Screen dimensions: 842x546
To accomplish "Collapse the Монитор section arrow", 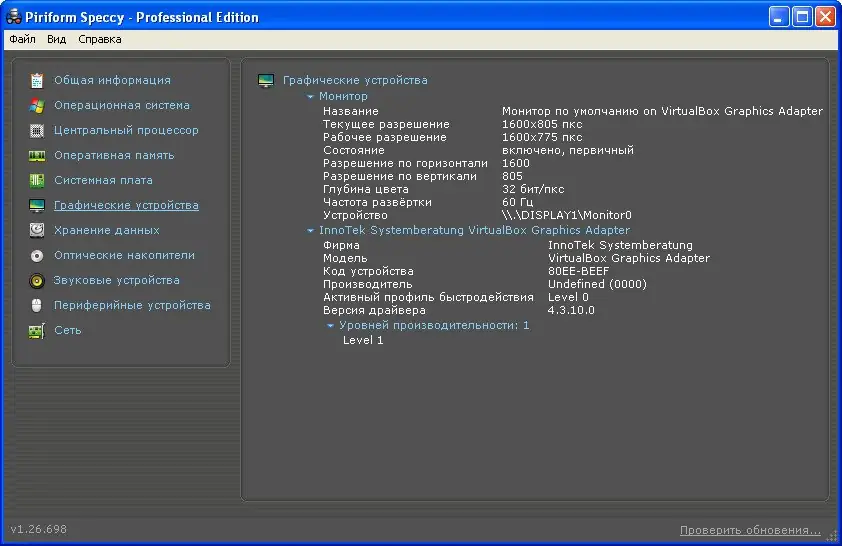I will coord(310,97).
